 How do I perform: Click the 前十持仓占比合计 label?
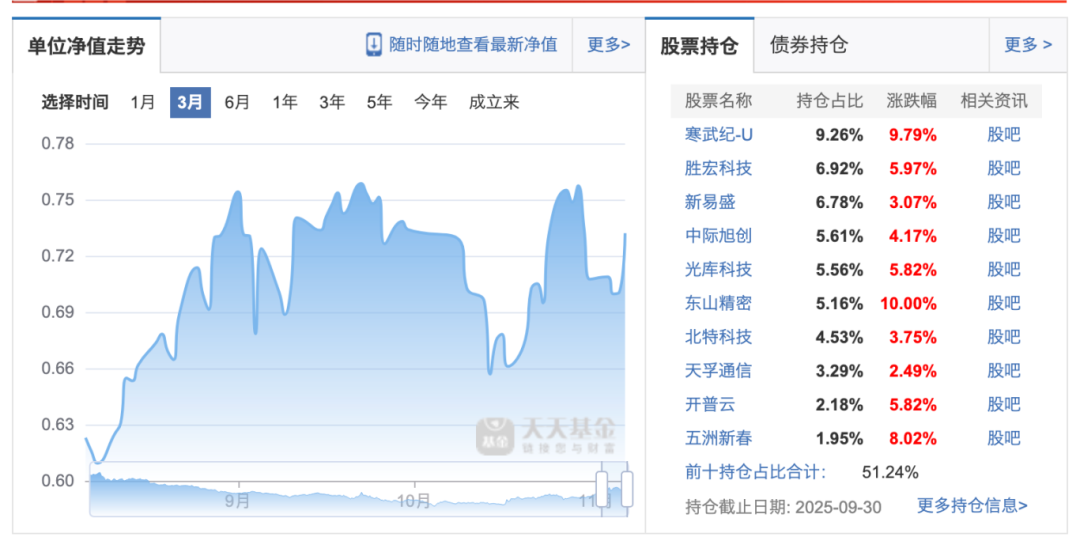point(756,472)
